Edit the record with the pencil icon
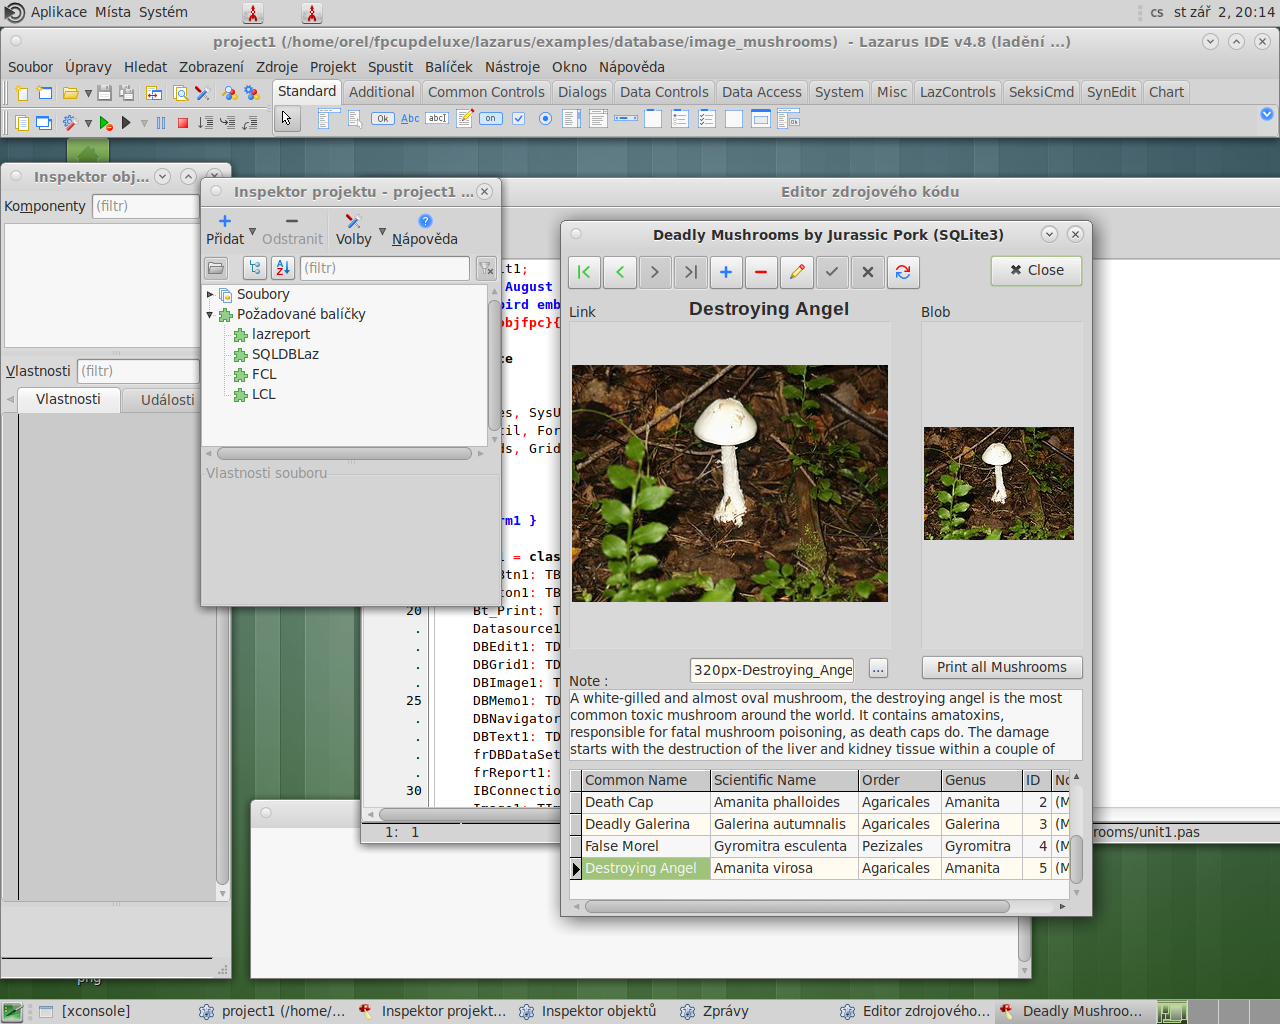1280x1024 pixels. click(797, 272)
